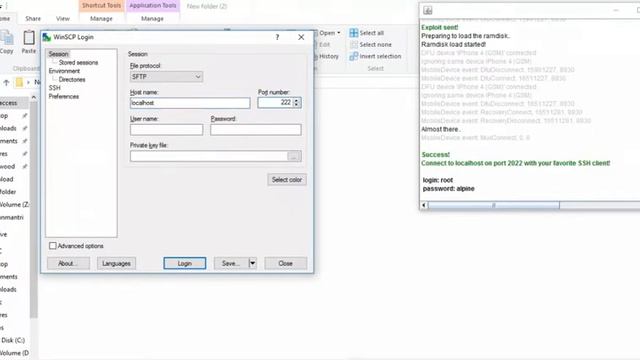Click the About button
The image size is (640, 360).
[x=68, y=263]
